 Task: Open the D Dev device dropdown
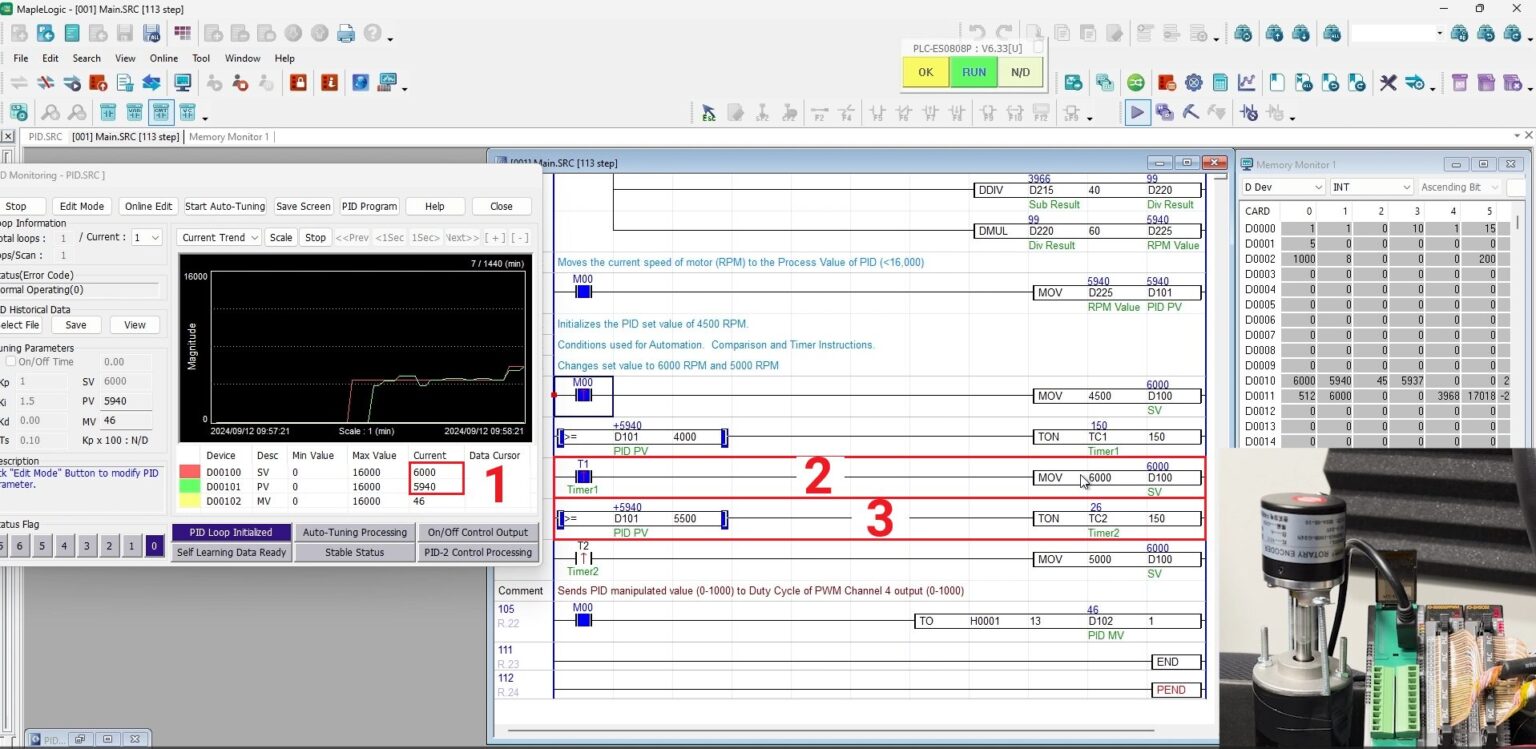[1282, 186]
